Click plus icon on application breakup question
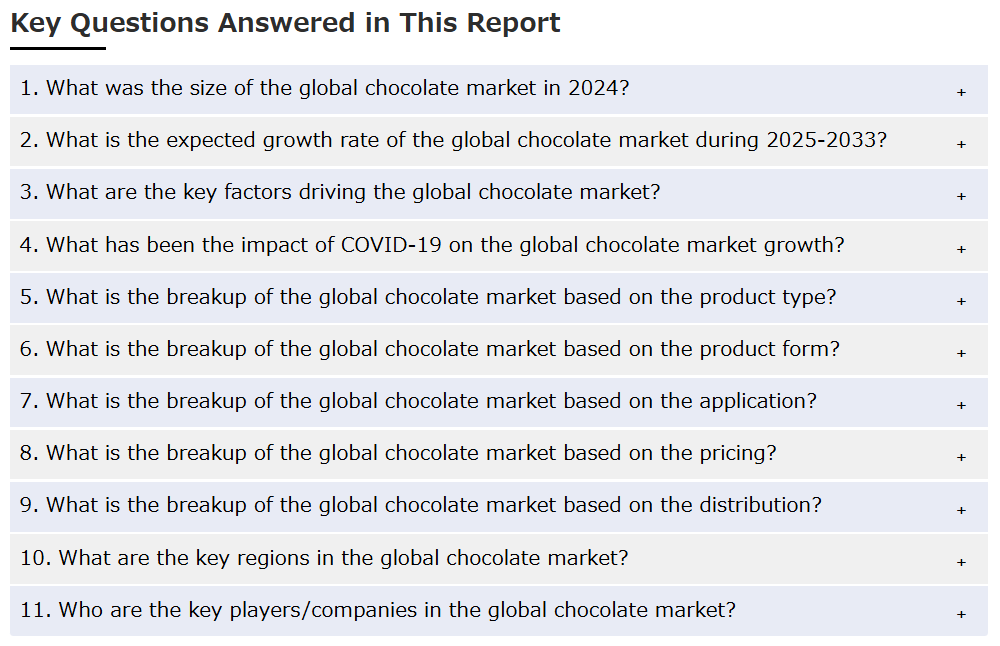 (961, 405)
